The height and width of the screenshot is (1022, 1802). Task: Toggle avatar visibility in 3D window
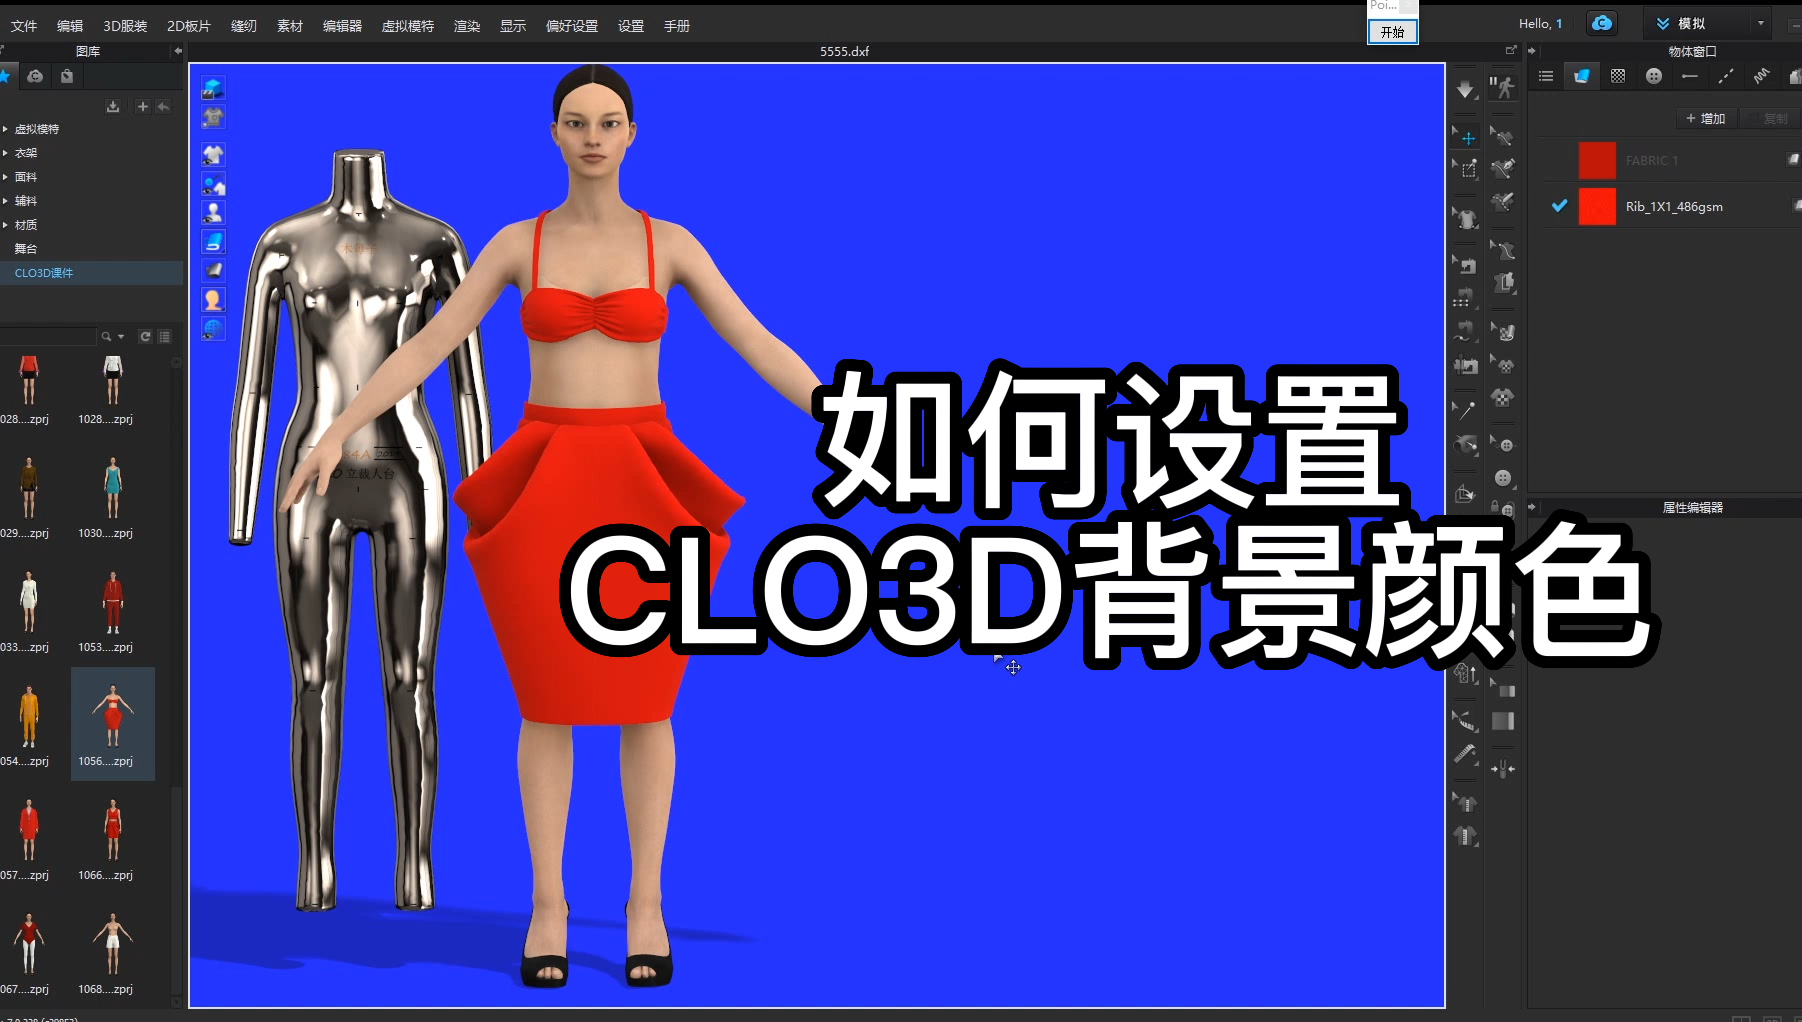[212, 213]
